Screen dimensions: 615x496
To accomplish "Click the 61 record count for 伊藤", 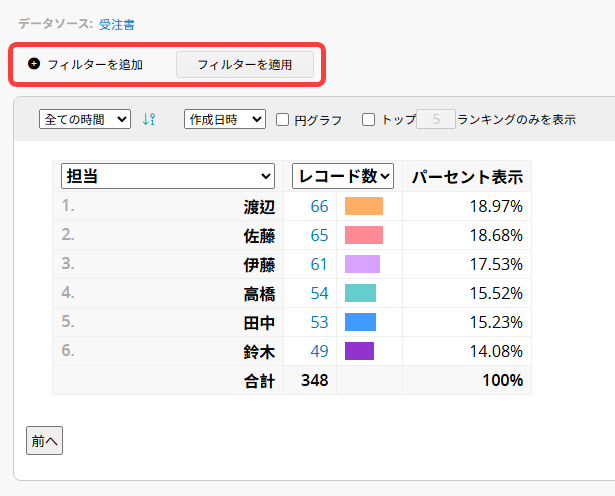I will (x=319, y=265).
